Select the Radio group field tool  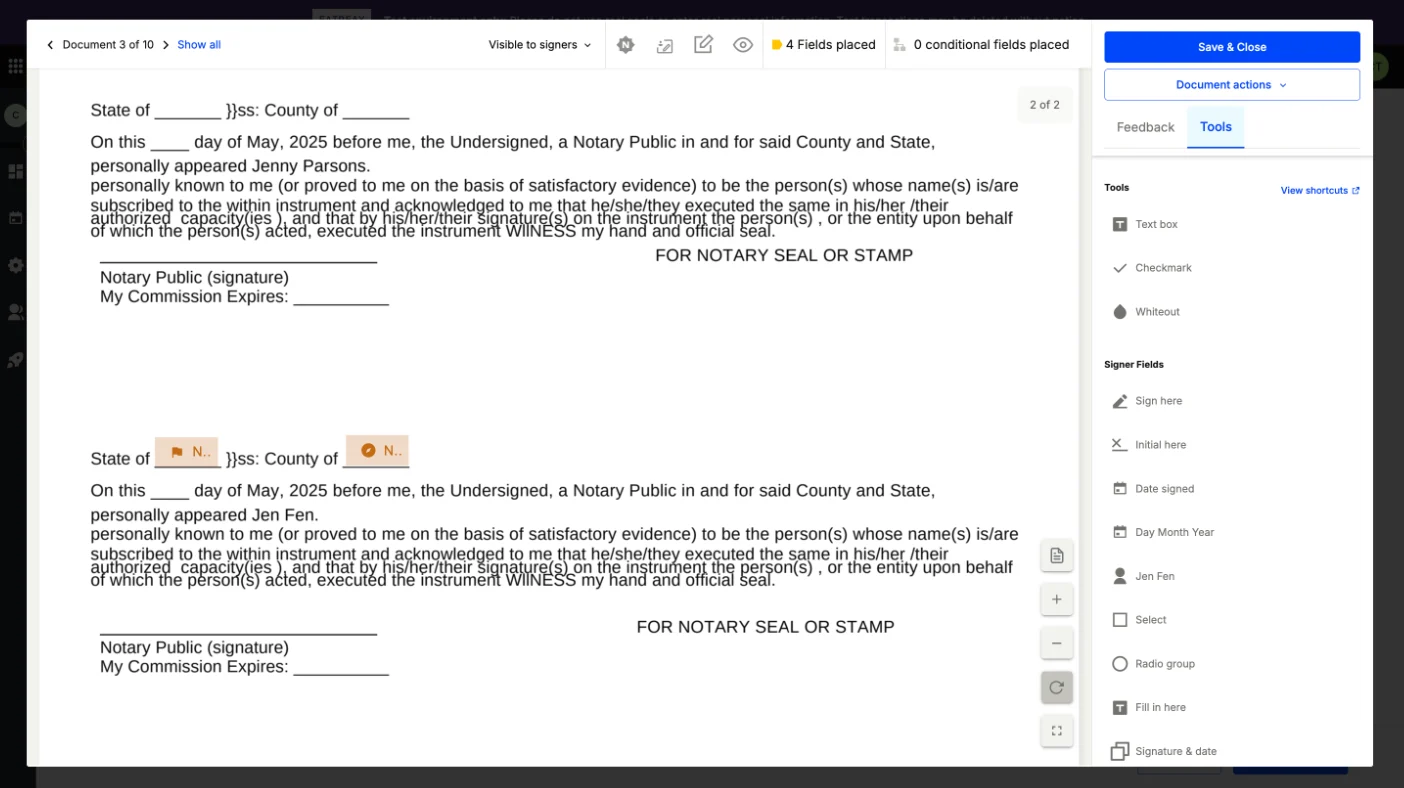click(1153, 664)
